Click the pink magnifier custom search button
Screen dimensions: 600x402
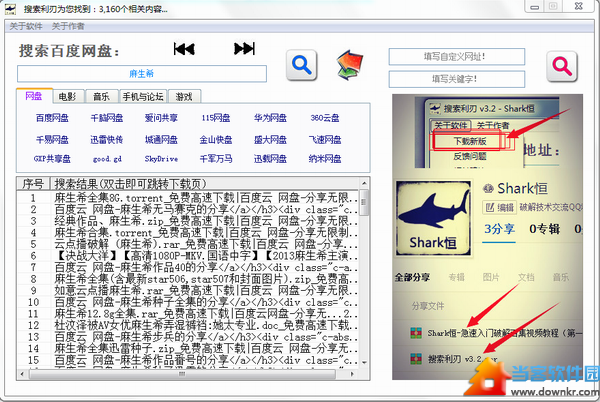561,66
